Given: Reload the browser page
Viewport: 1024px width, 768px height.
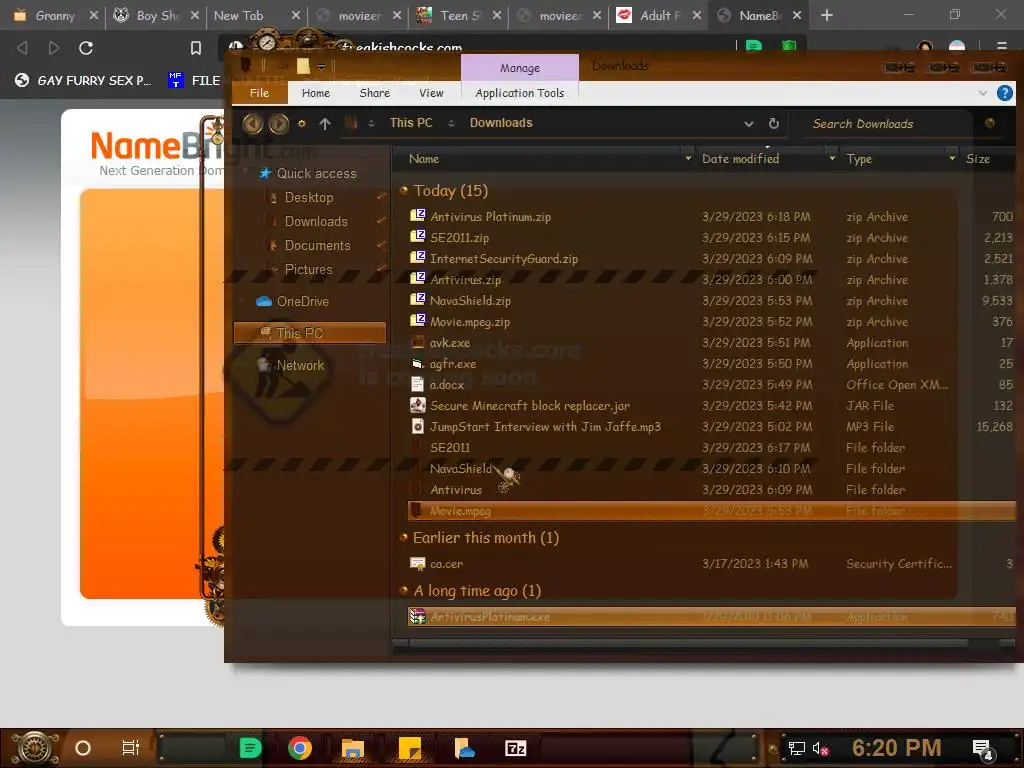Looking at the screenshot, I should click(x=86, y=48).
